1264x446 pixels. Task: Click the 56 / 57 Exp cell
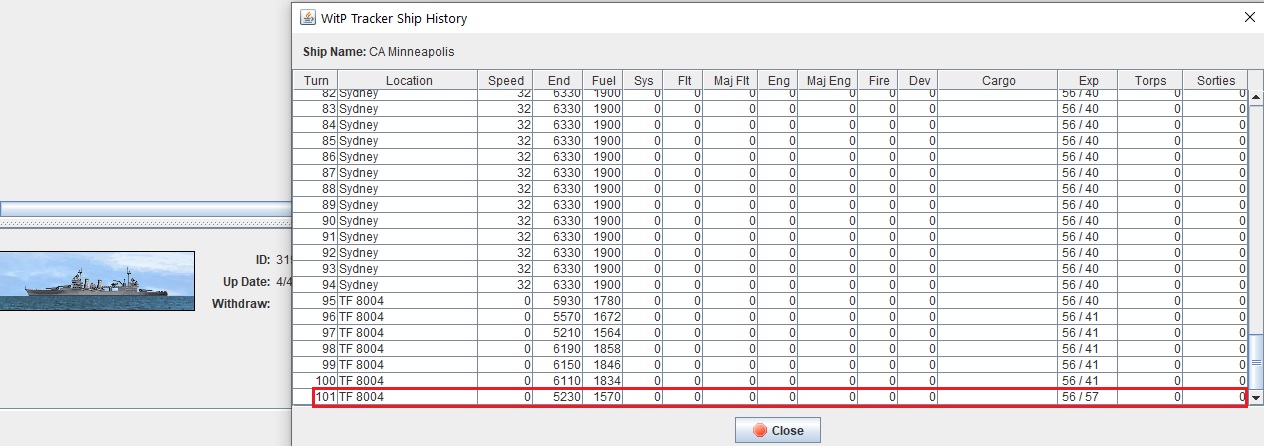1088,397
